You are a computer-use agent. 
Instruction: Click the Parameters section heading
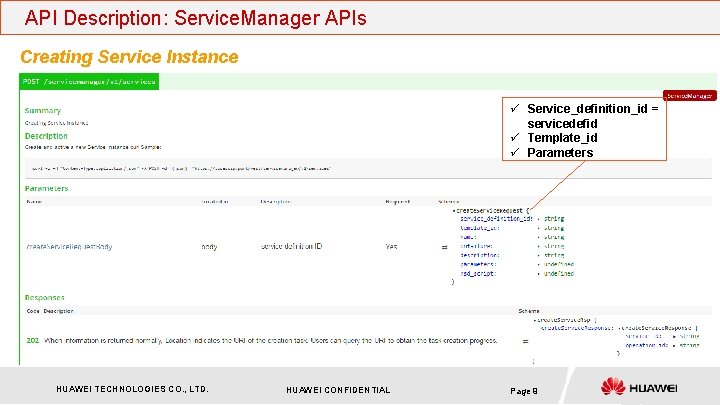coord(46,188)
